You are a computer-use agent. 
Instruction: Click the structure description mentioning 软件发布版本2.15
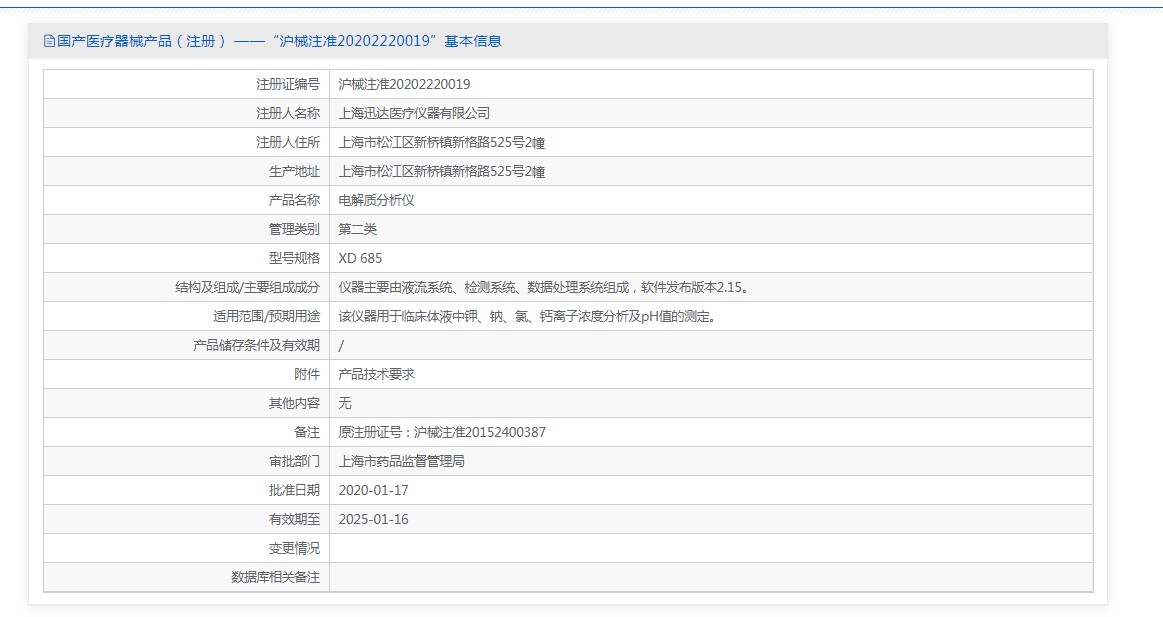tap(545, 287)
